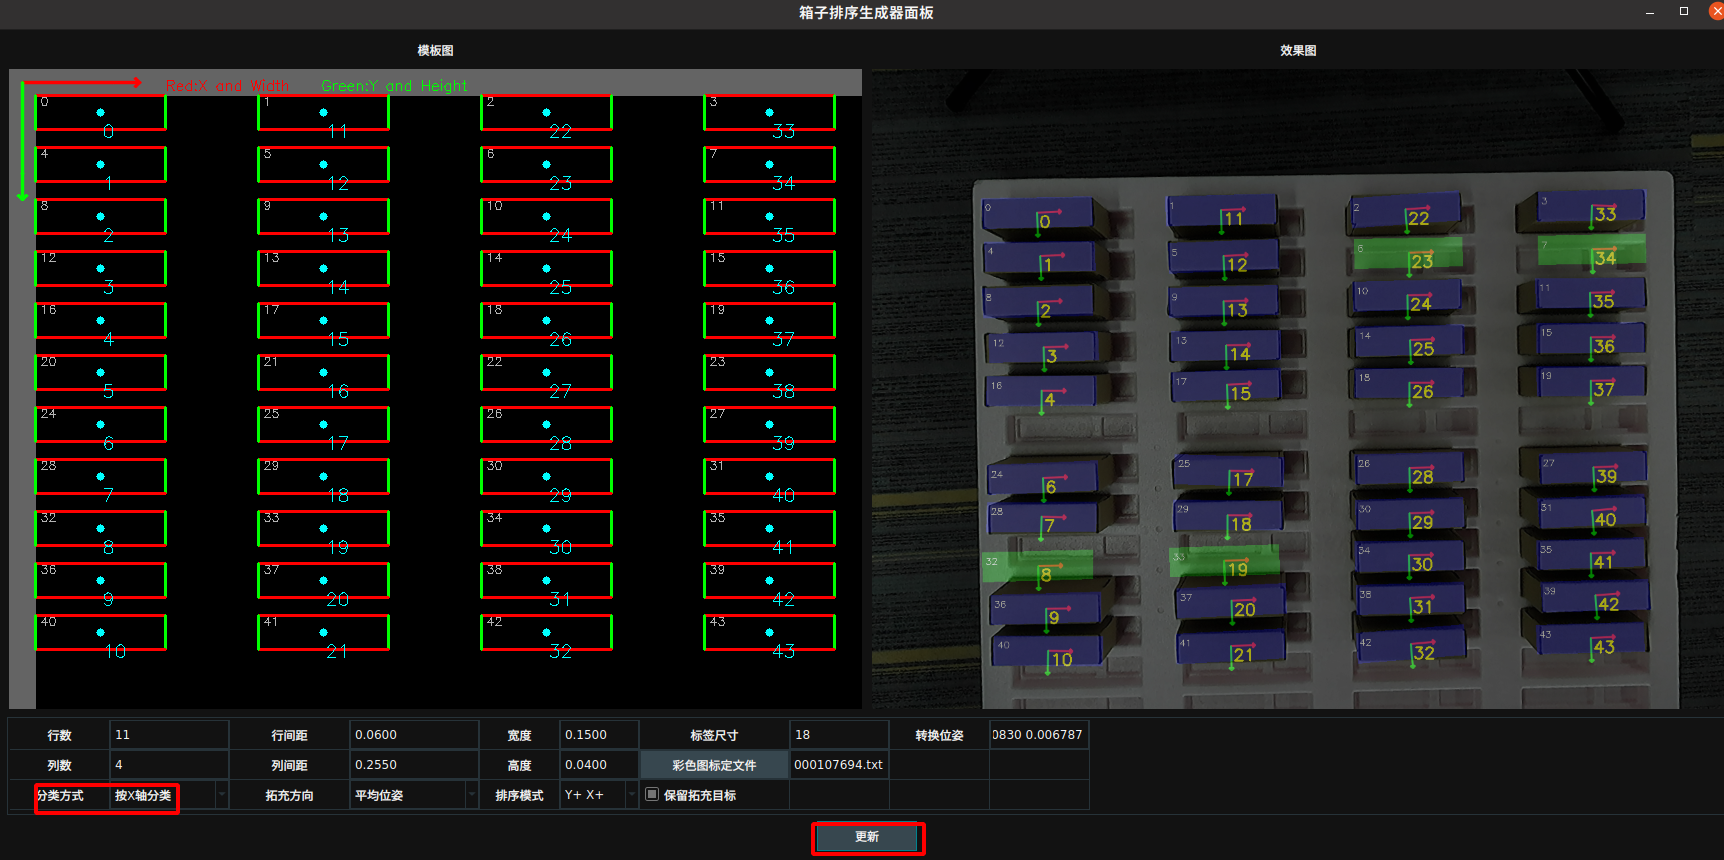
Task: Click the green-highlighted box 23 in 效果图
Action: pyautogui.click(x=1408, y=253)
